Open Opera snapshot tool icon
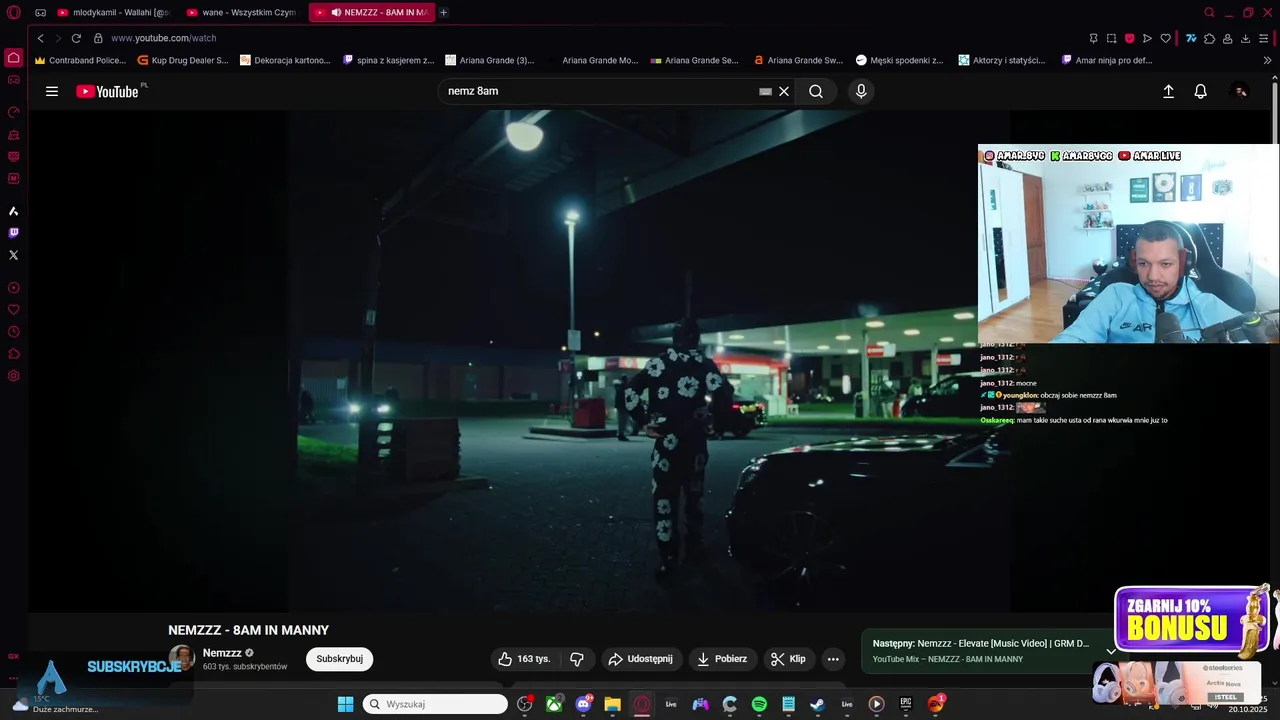Image resolution: width=1280 pixels, height=720 pixels. [1111, 38]
